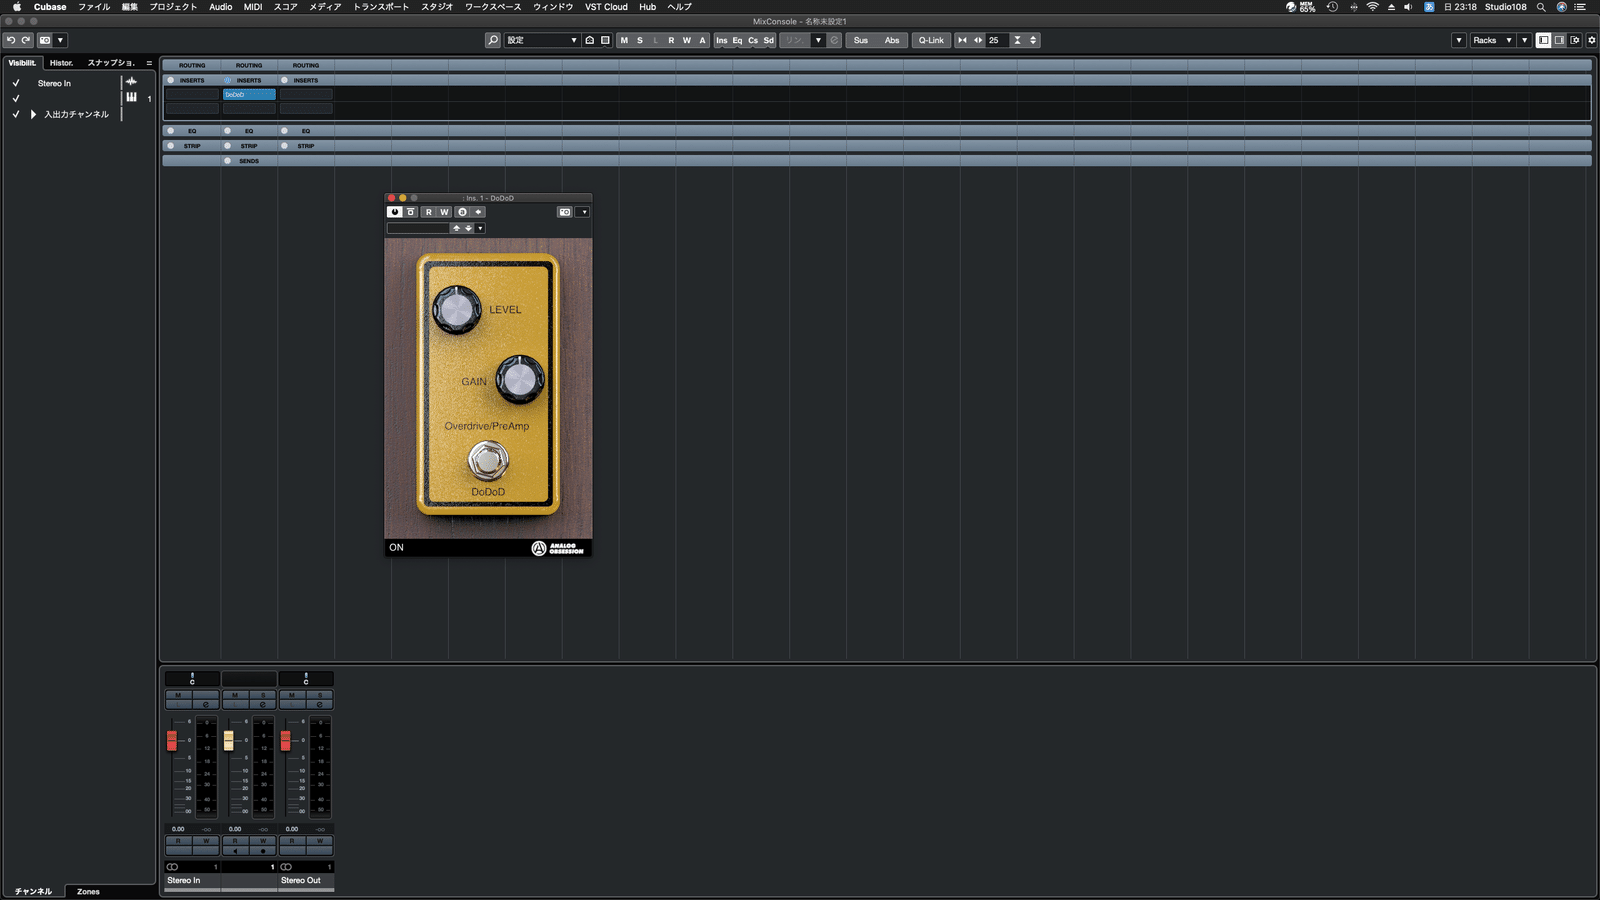Enable the Q-Link button

click(931, 40)
